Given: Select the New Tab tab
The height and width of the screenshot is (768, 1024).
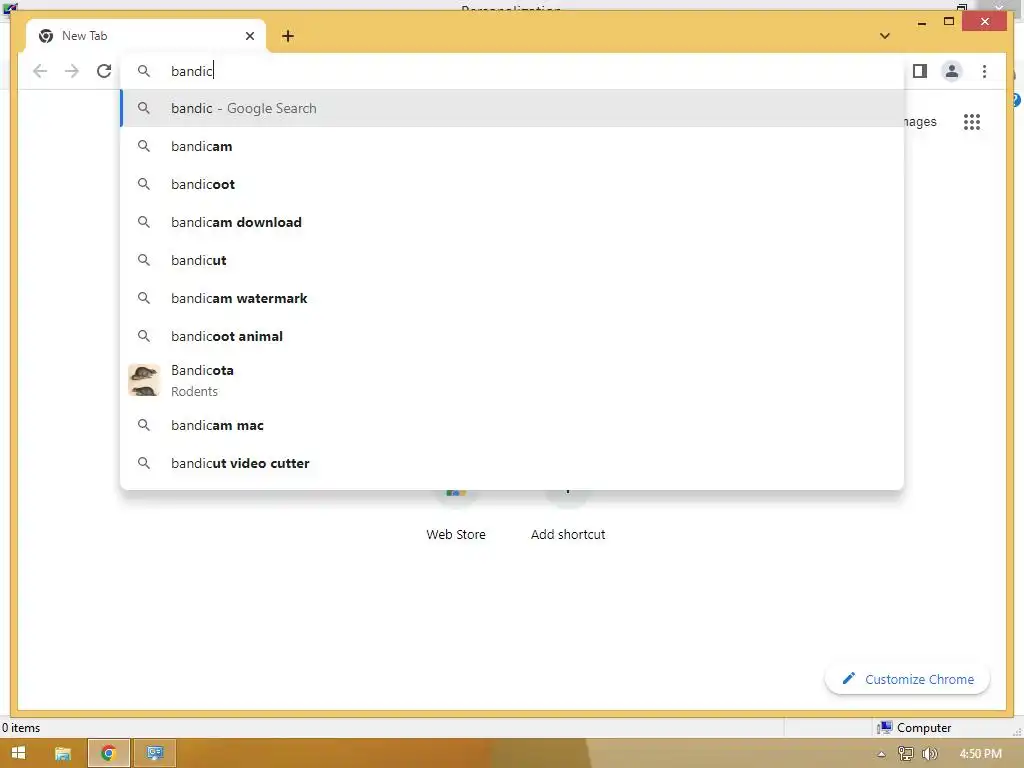Looking at the screenshot, I should [x=146, y=36].
